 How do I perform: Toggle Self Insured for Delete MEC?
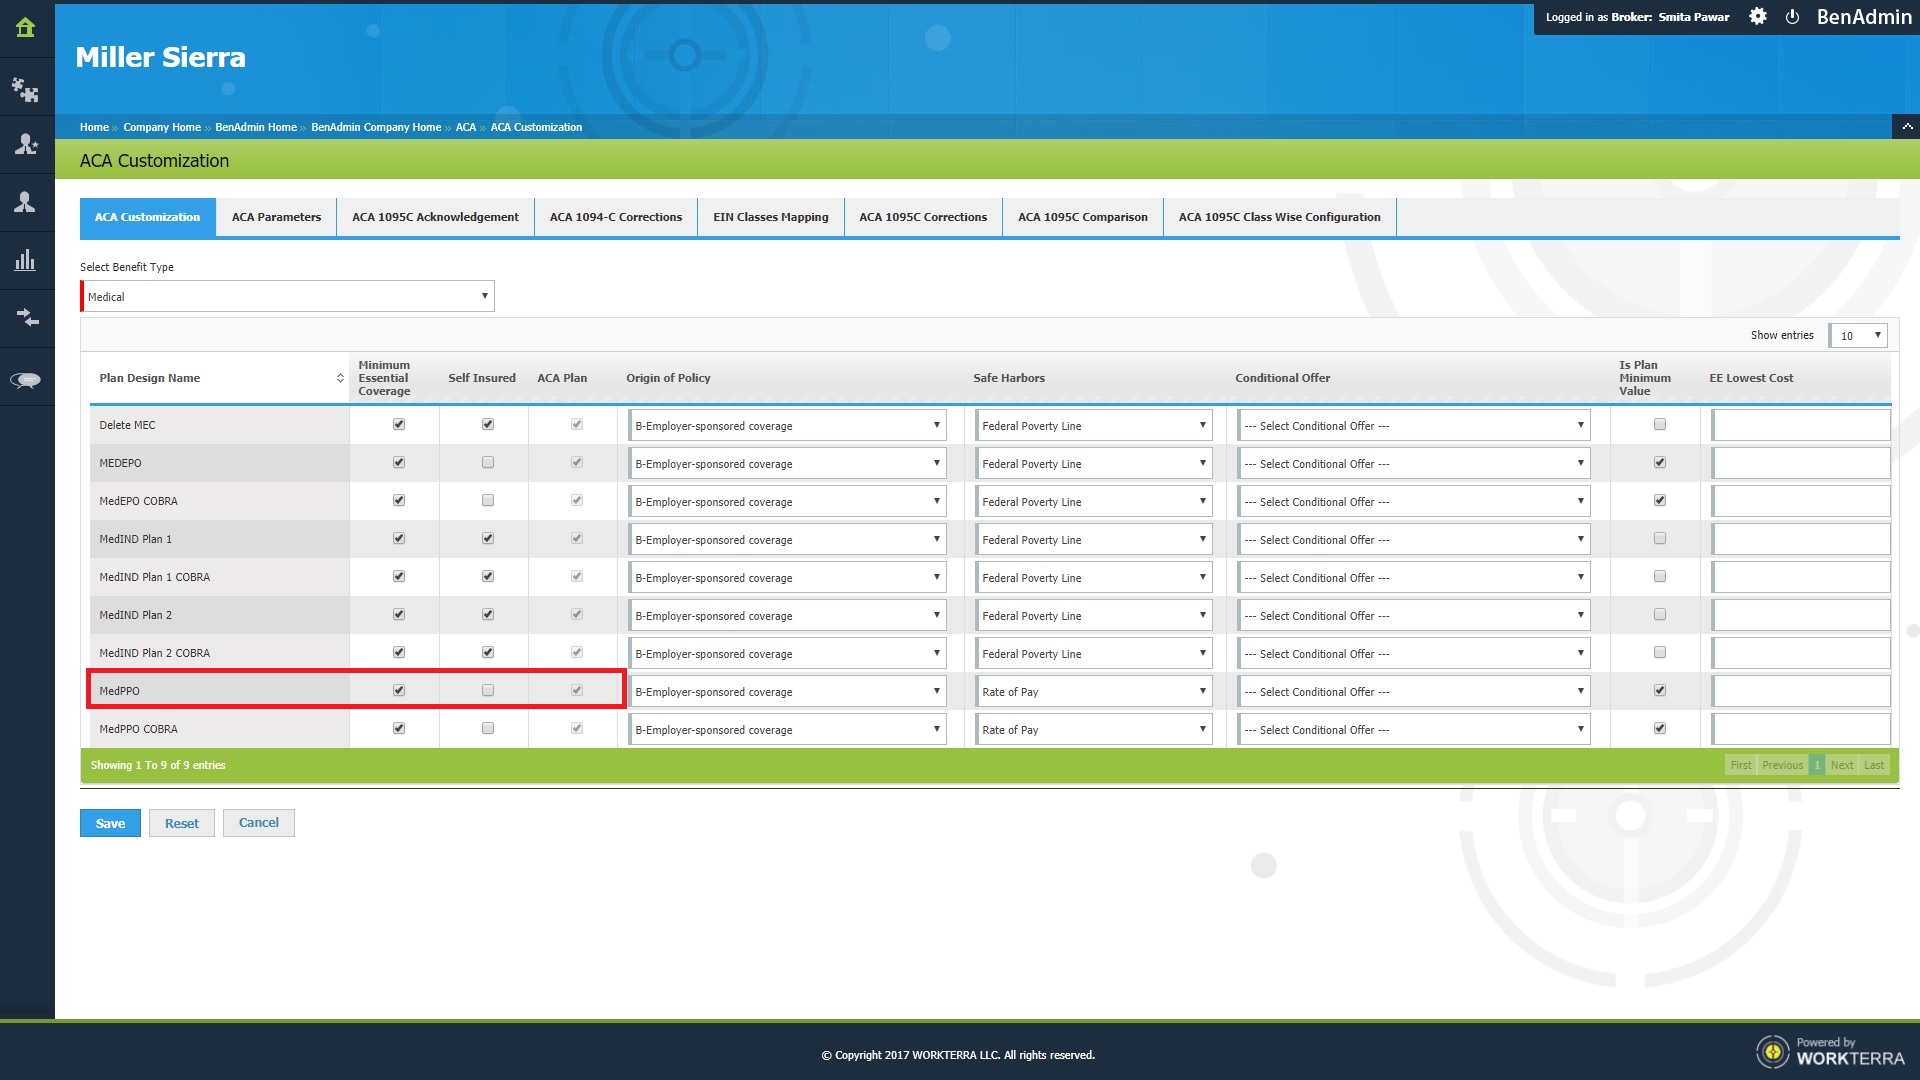tap(488, 424)
